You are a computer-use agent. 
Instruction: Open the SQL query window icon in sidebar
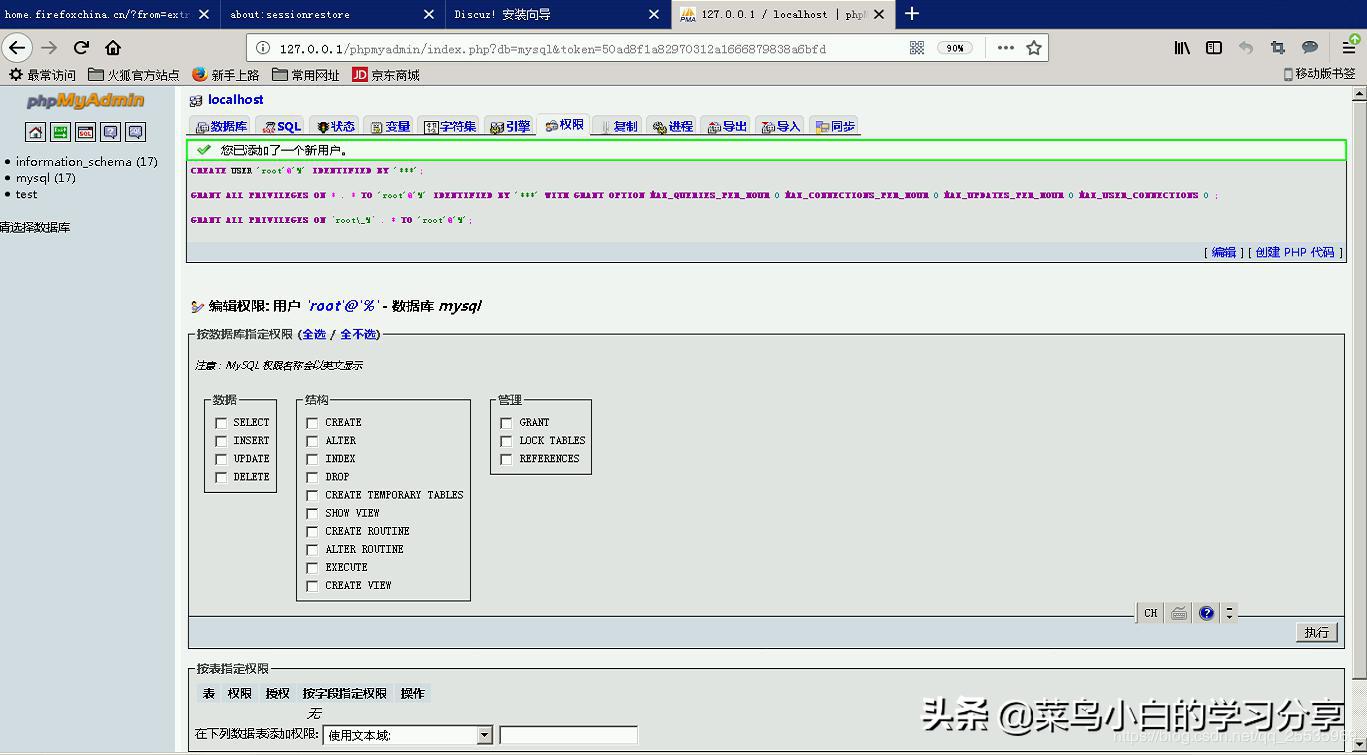[86, 132]
